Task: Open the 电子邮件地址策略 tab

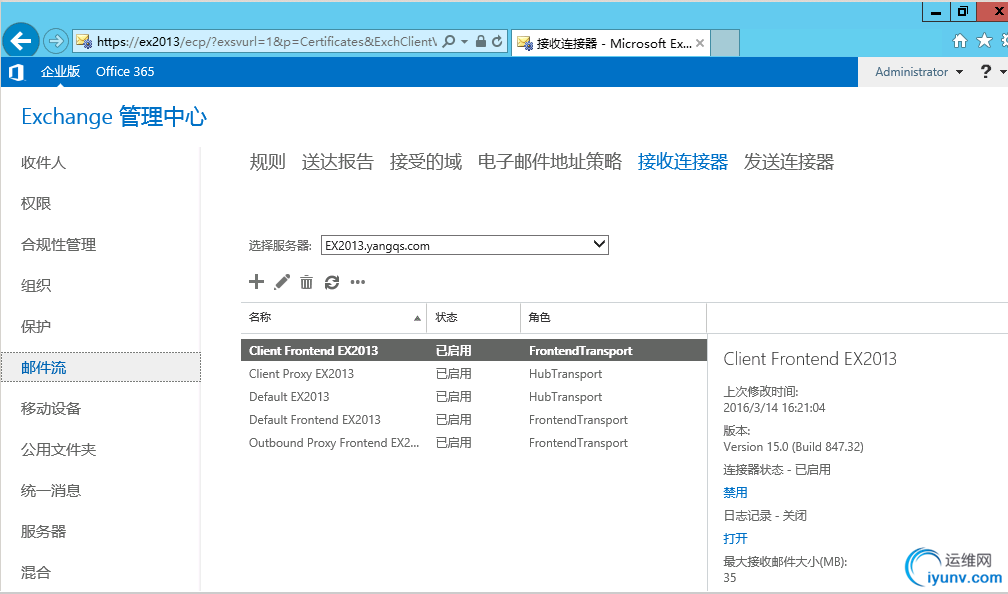Action: point(550,161)
